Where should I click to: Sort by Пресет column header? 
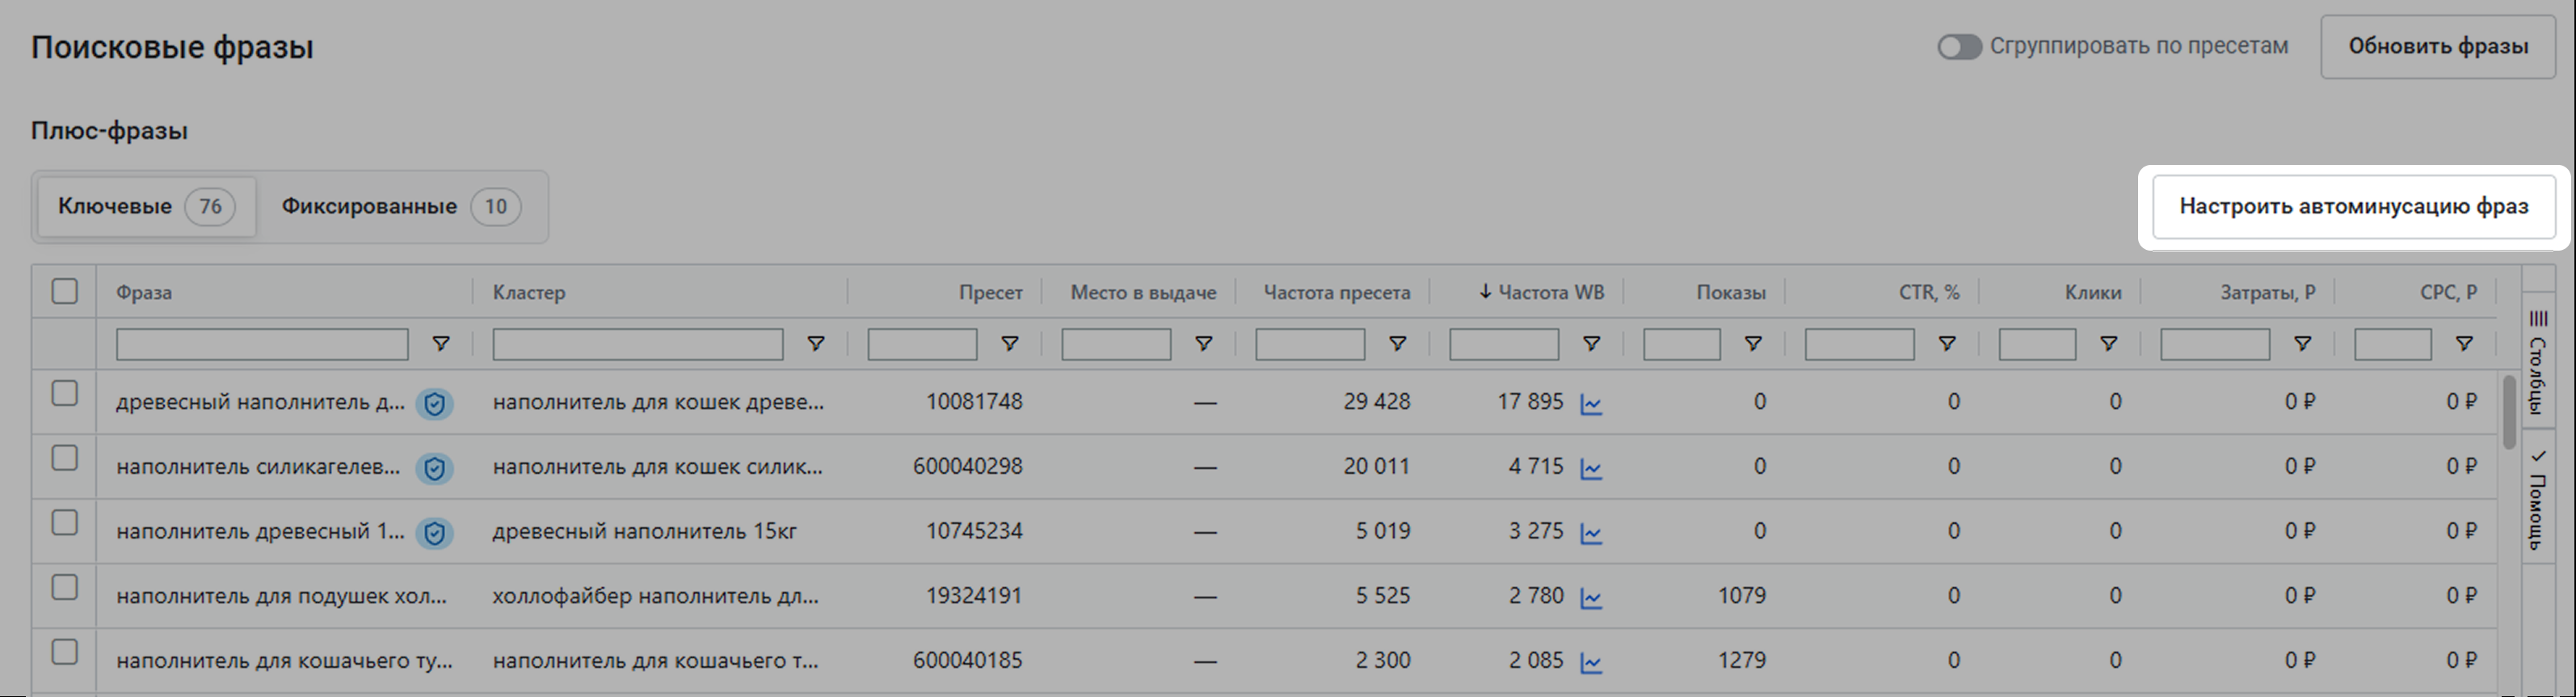point(991,292)
